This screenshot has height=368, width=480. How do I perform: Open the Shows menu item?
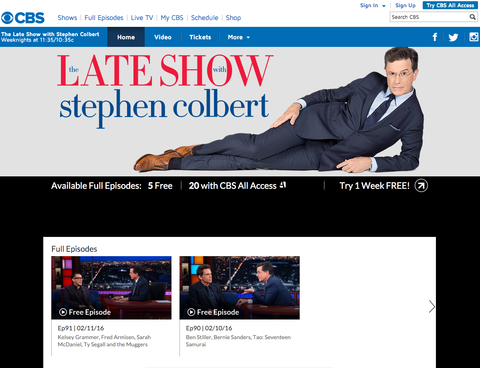67,18
